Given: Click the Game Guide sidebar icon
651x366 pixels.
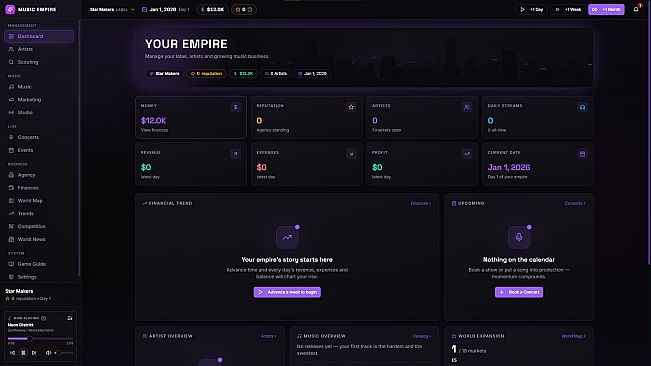Looking at the screenshot, I should pos(11,264).
